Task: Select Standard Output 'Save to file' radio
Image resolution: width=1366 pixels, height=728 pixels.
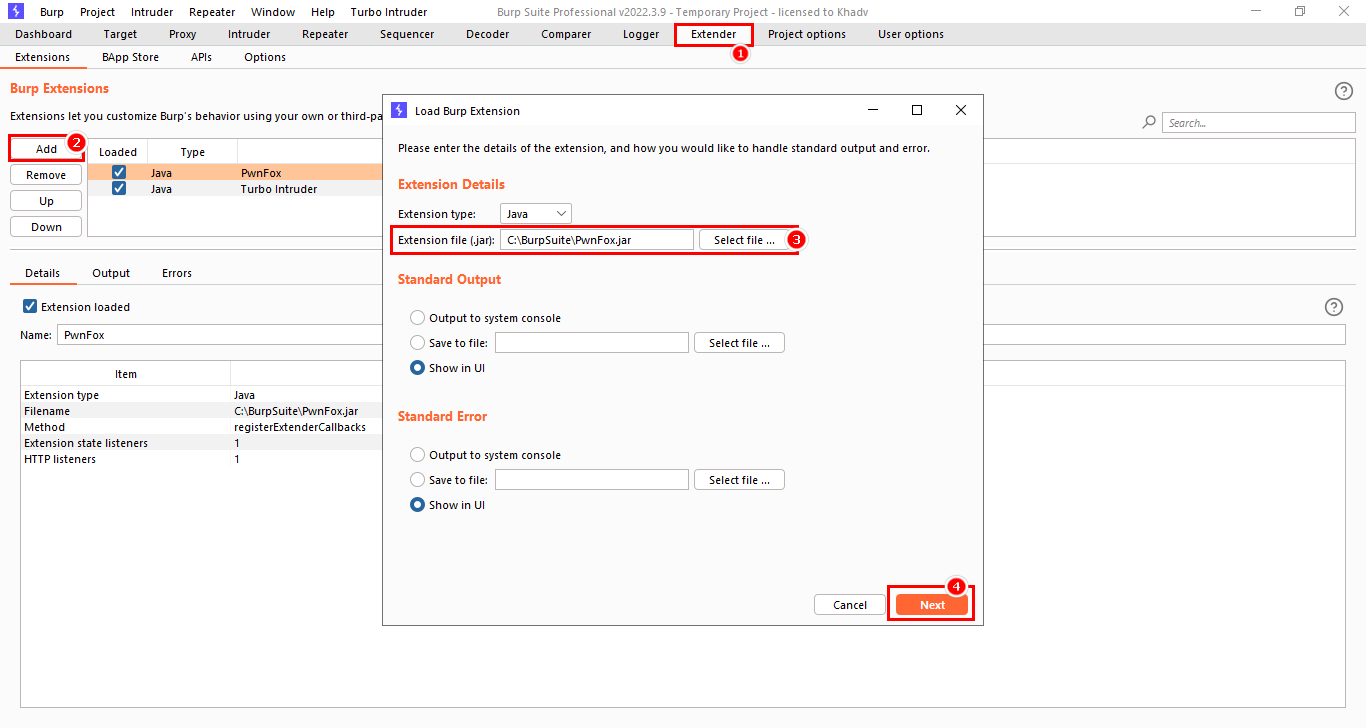Action: (x=417, y=343)
